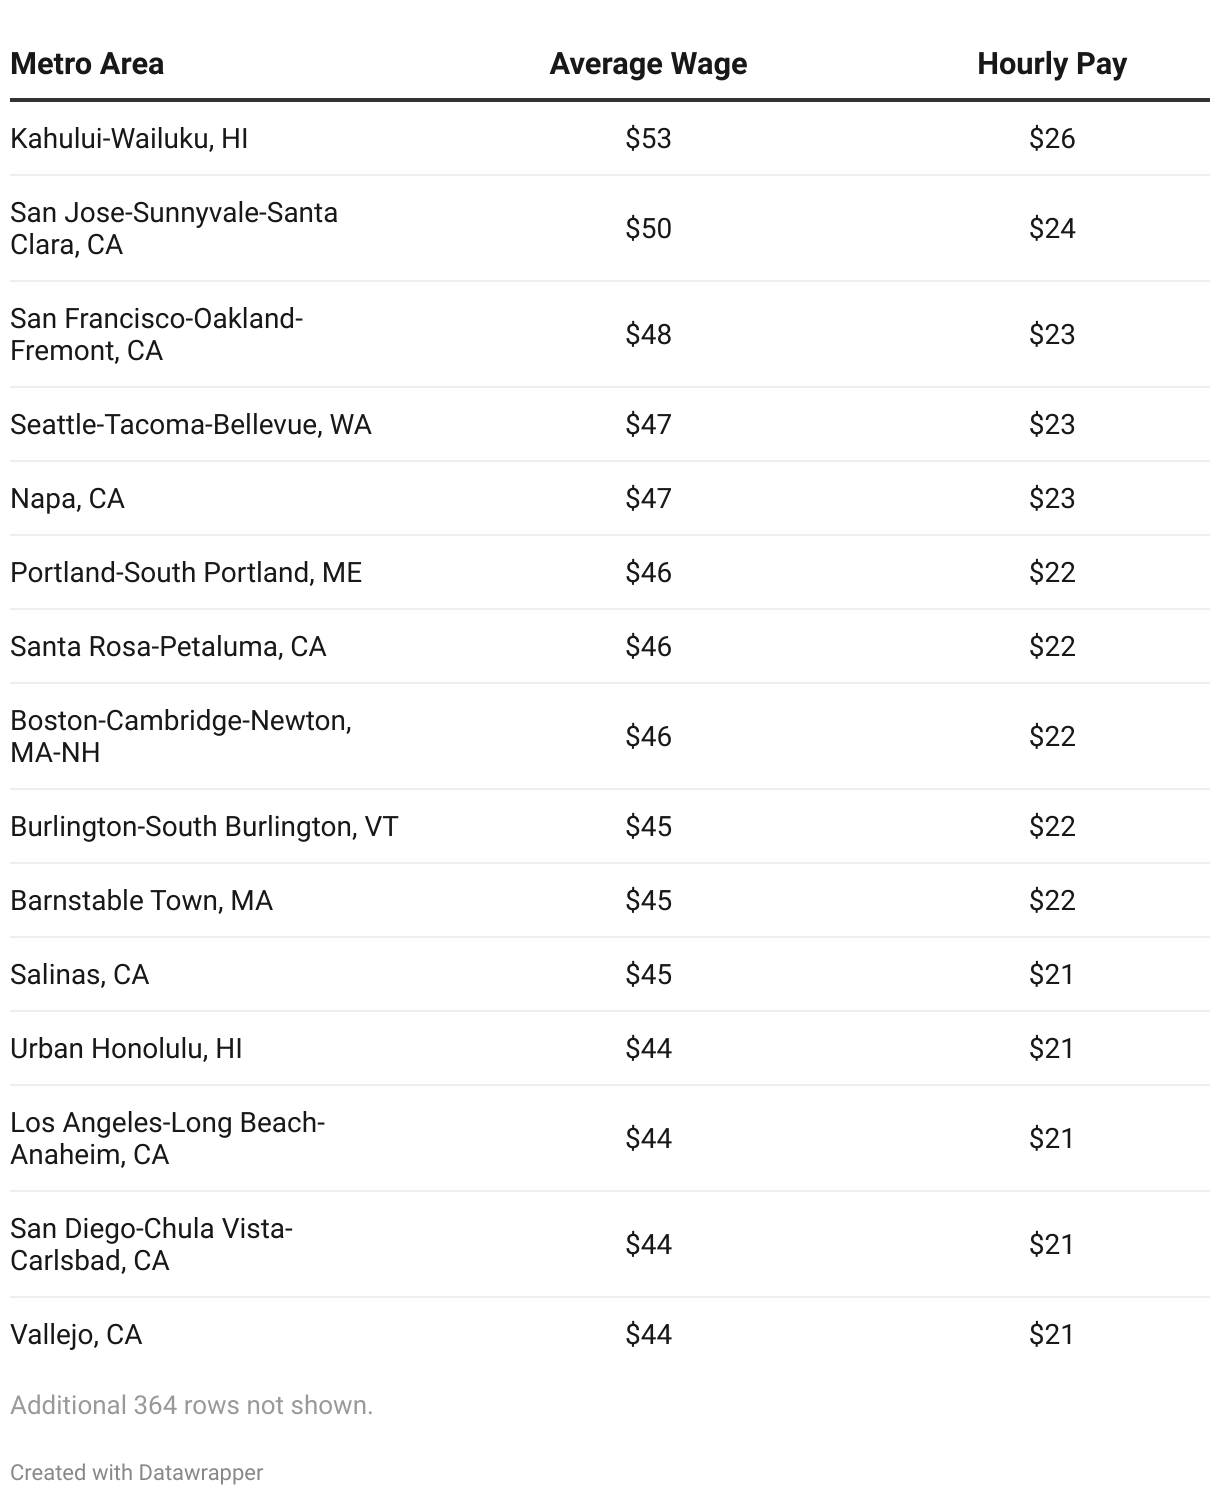Click the Hourly Pay column header
1220x1496 pixels.
(x=1051, y=64)
